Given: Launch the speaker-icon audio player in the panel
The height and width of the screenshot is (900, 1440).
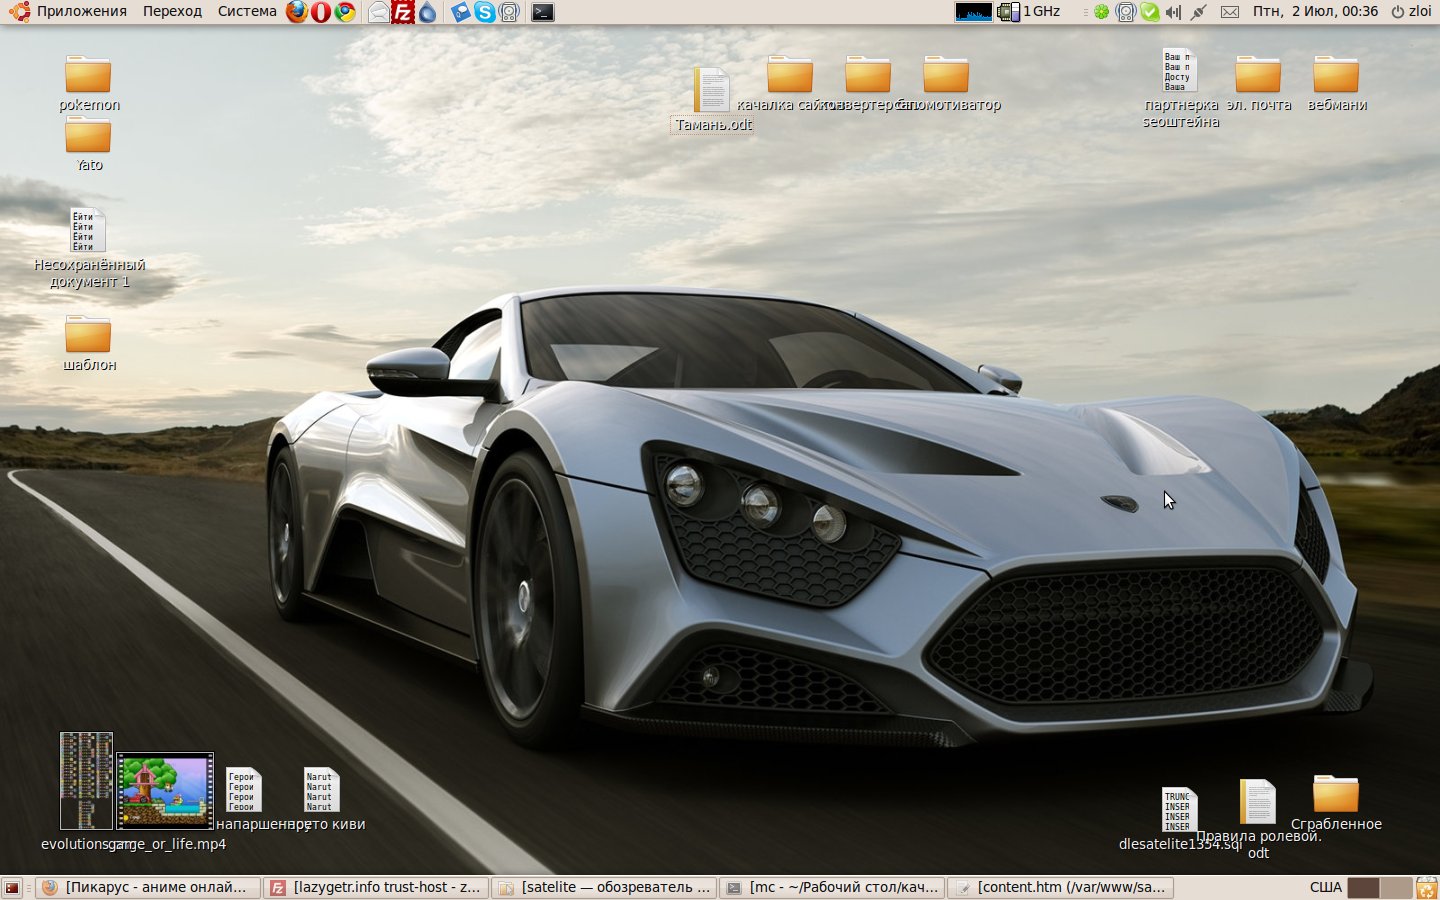Looking at the screenshot, I should click(x=509, y=12).
